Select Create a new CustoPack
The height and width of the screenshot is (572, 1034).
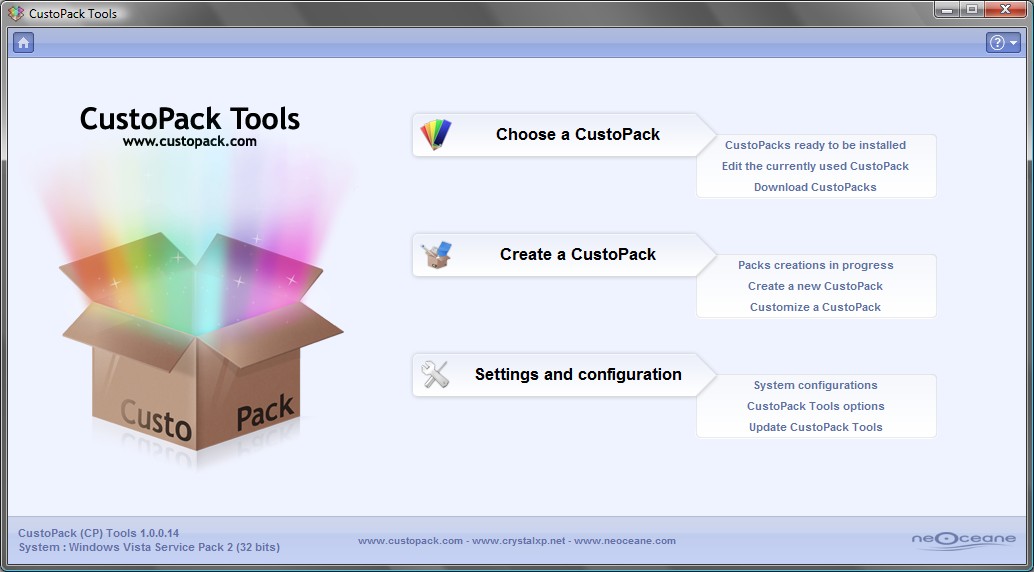(815, 286)
